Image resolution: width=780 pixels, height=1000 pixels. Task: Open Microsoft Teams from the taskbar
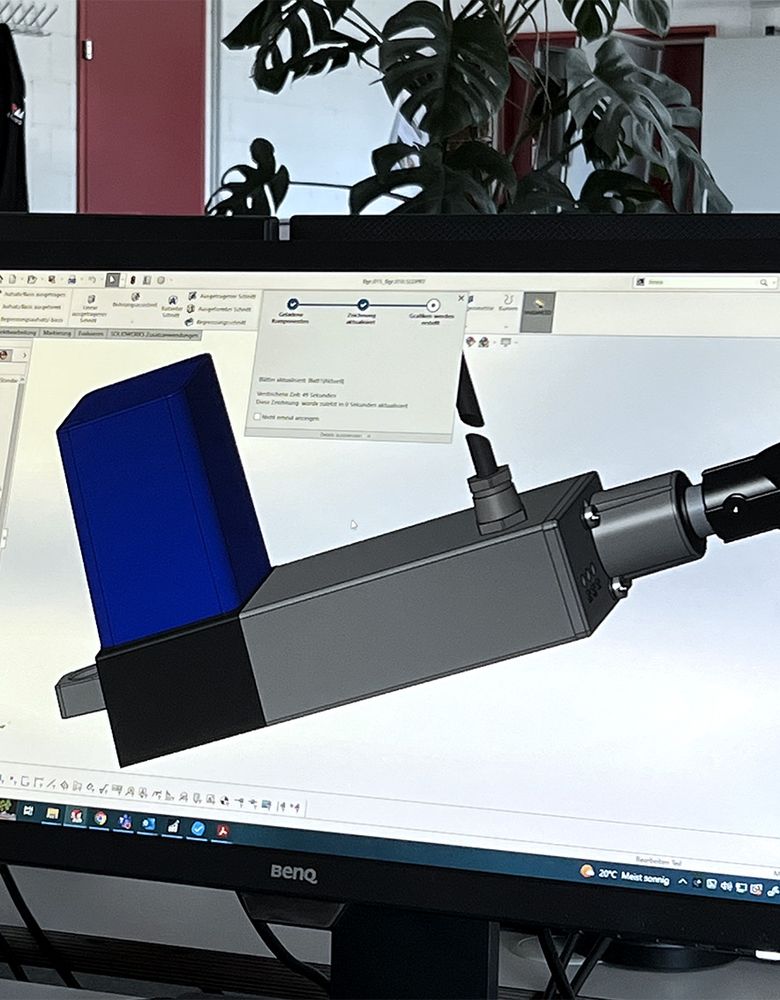124,821
